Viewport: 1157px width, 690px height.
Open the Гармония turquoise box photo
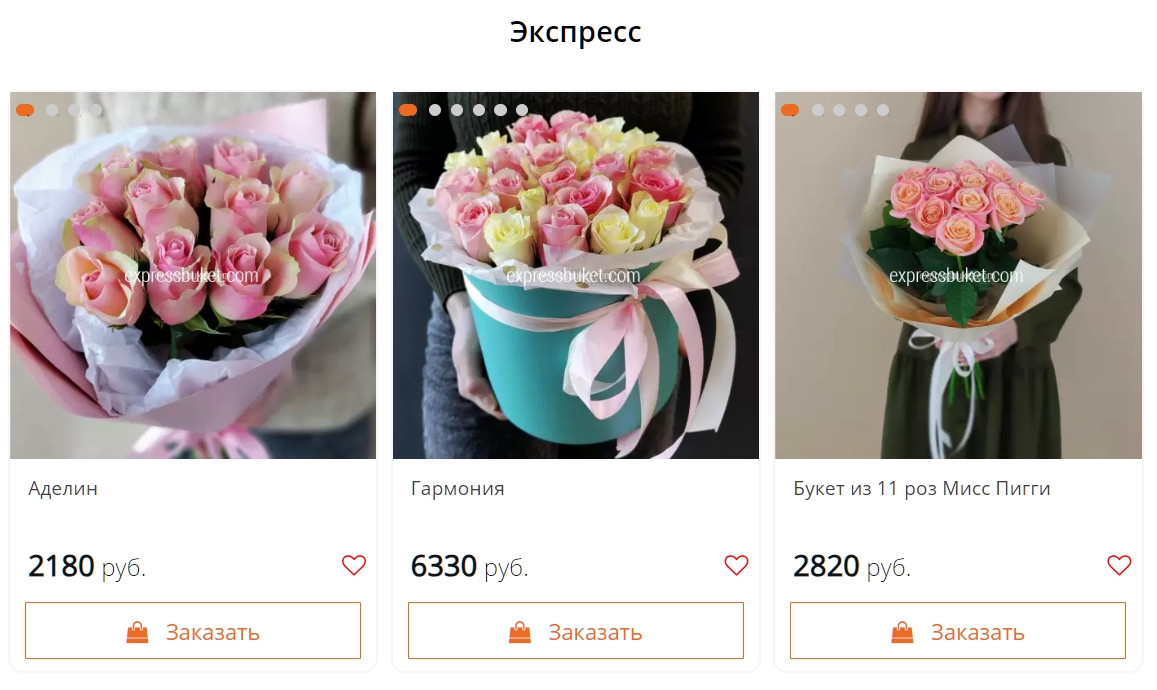576,275
